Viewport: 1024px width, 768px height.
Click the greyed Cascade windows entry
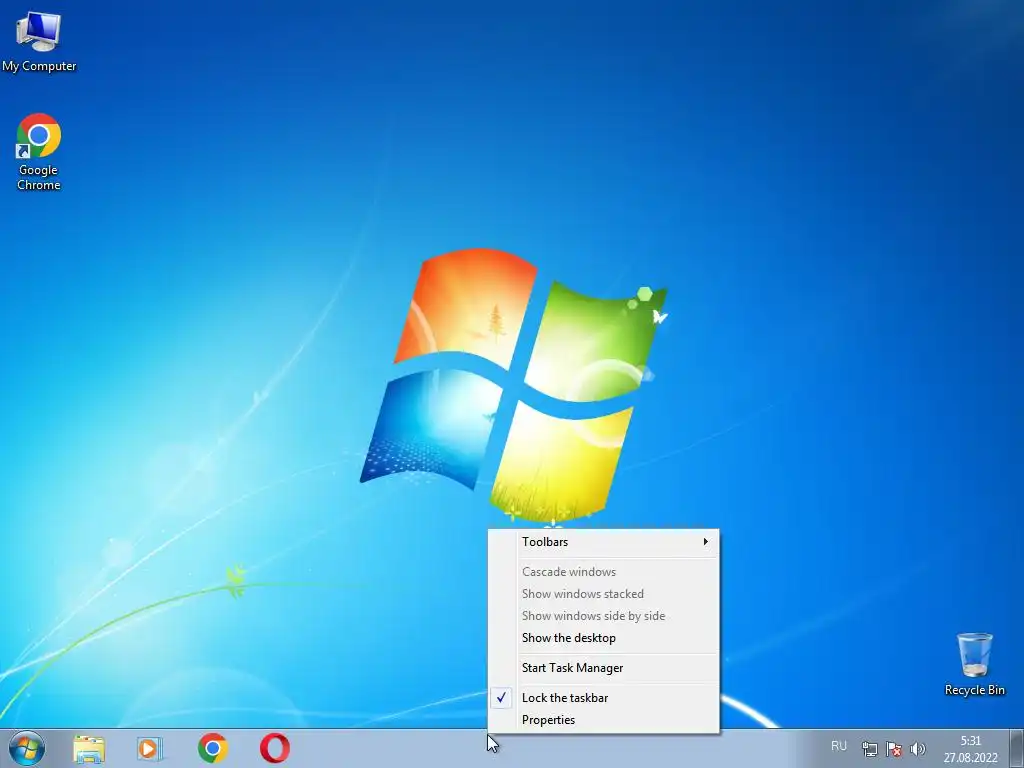click(603, 572)
